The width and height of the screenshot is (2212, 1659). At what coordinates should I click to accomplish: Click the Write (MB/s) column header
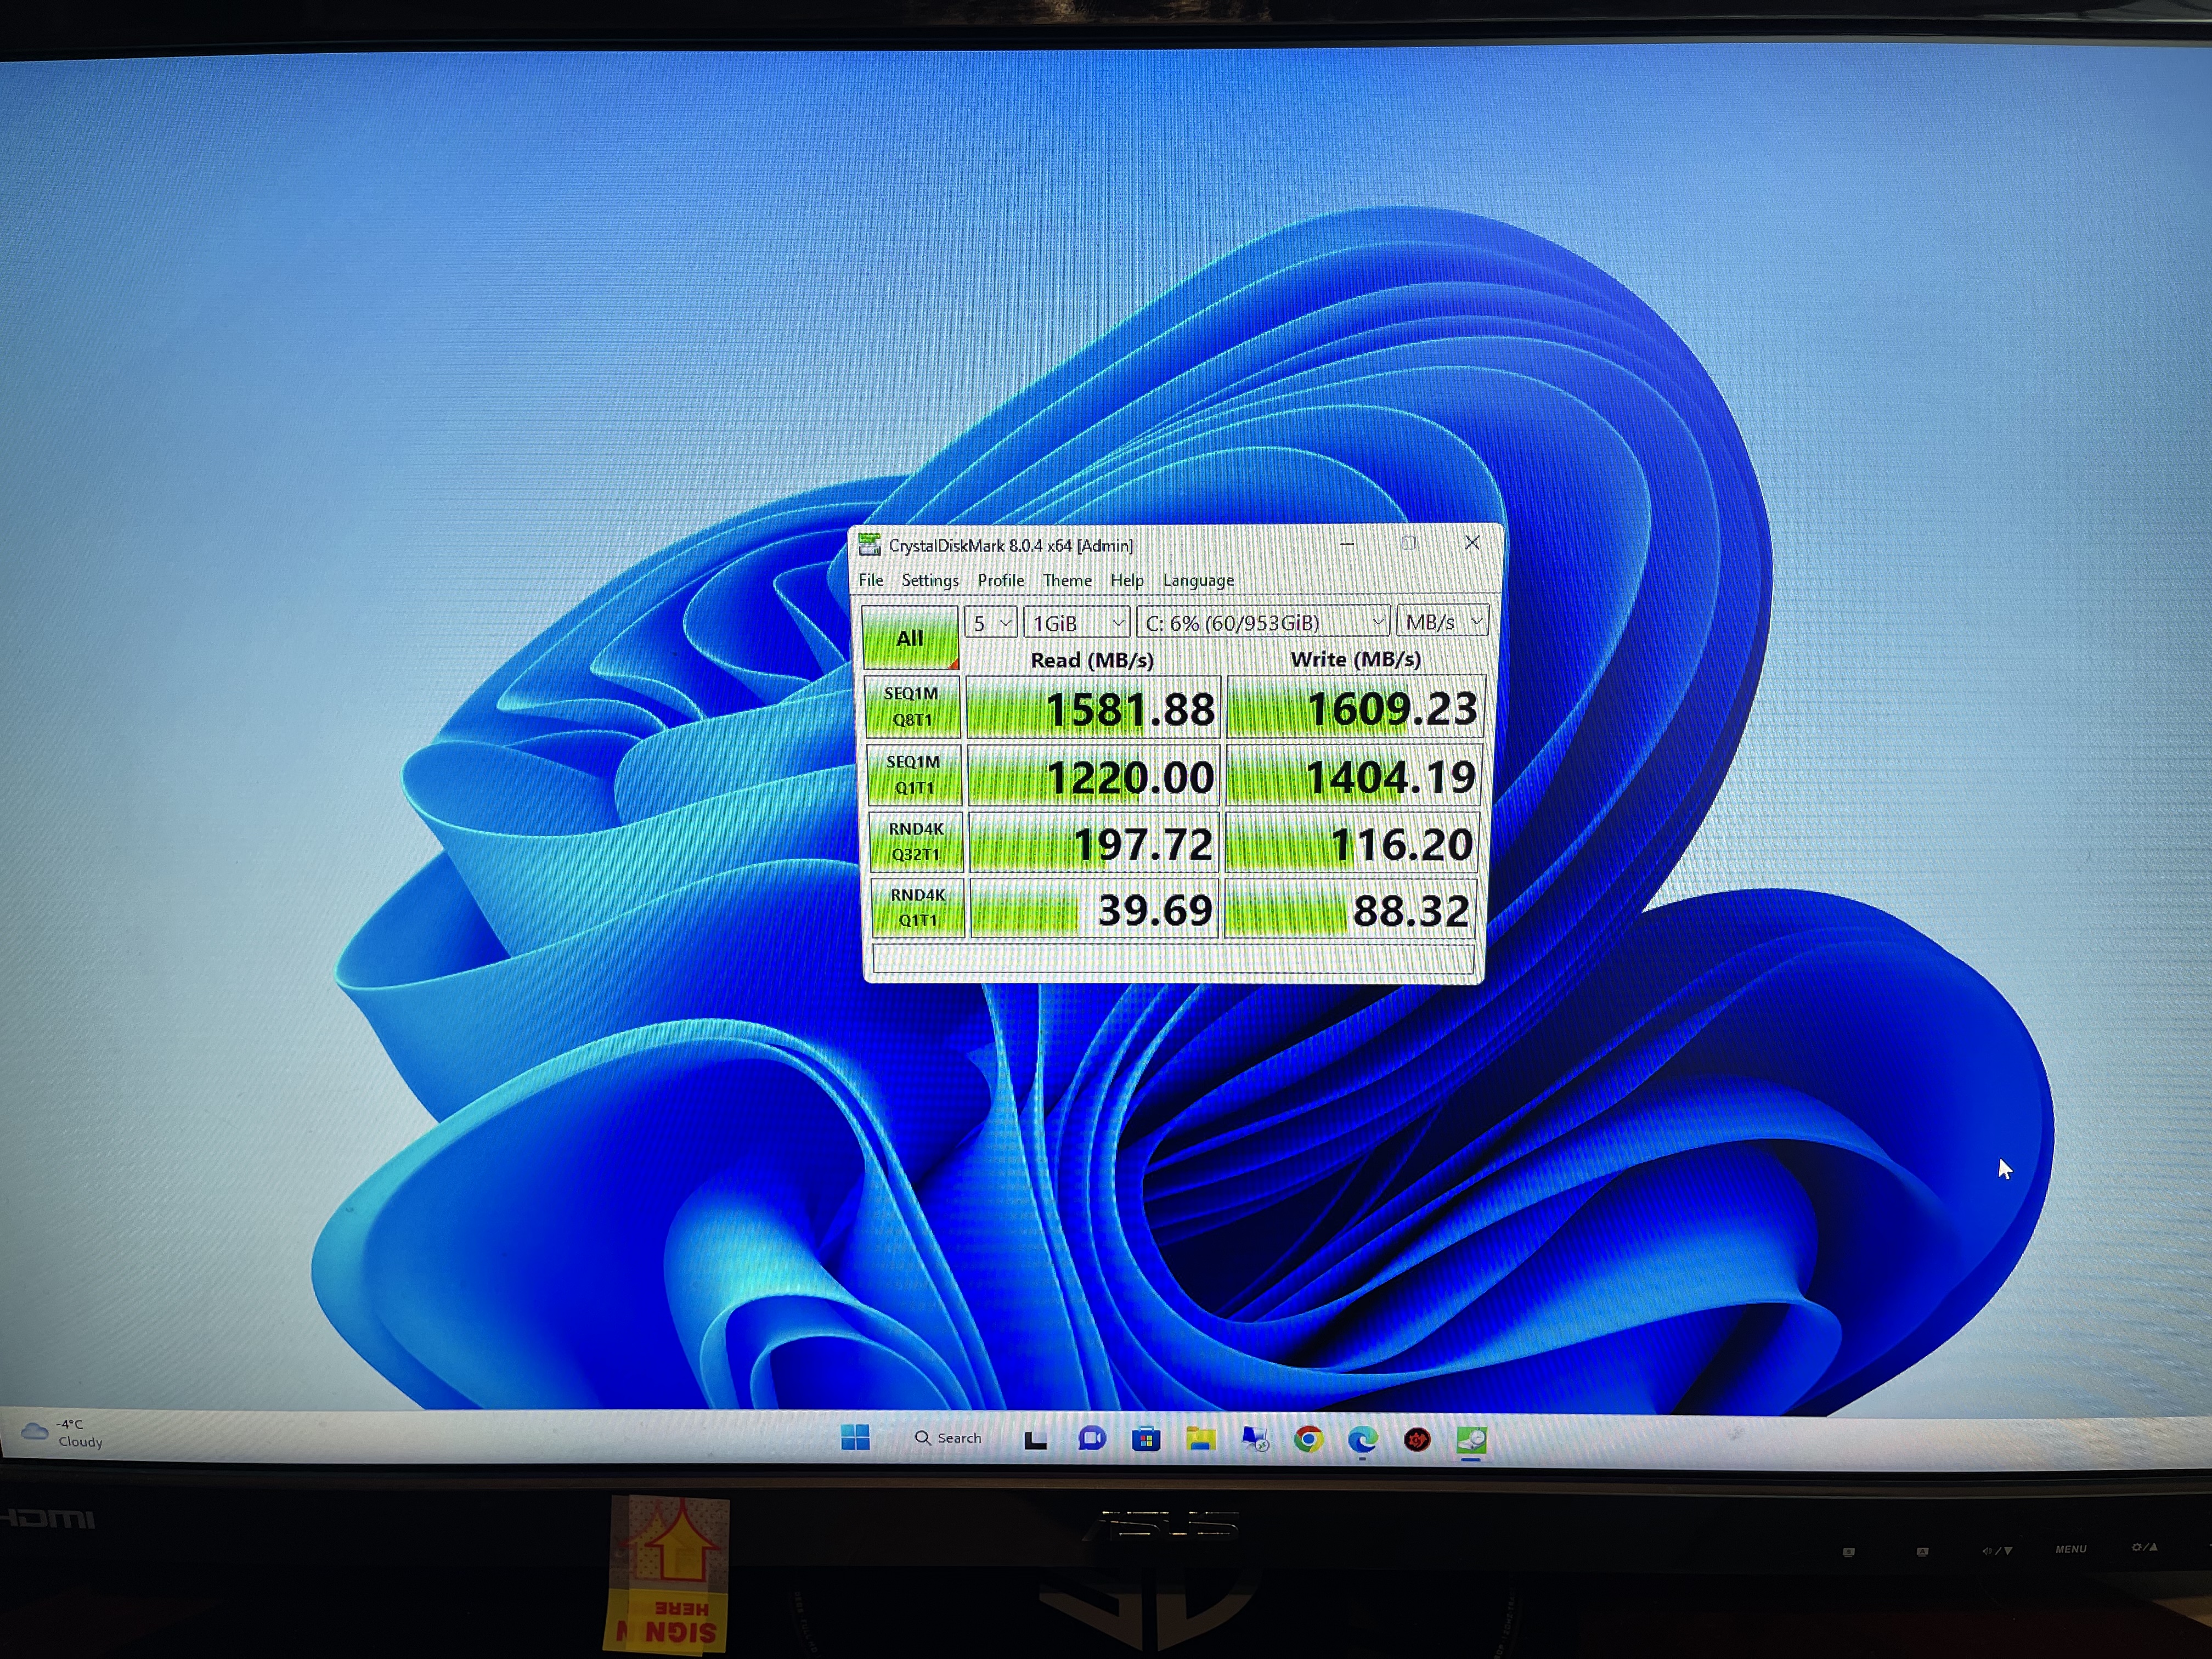pos(1355,660)
